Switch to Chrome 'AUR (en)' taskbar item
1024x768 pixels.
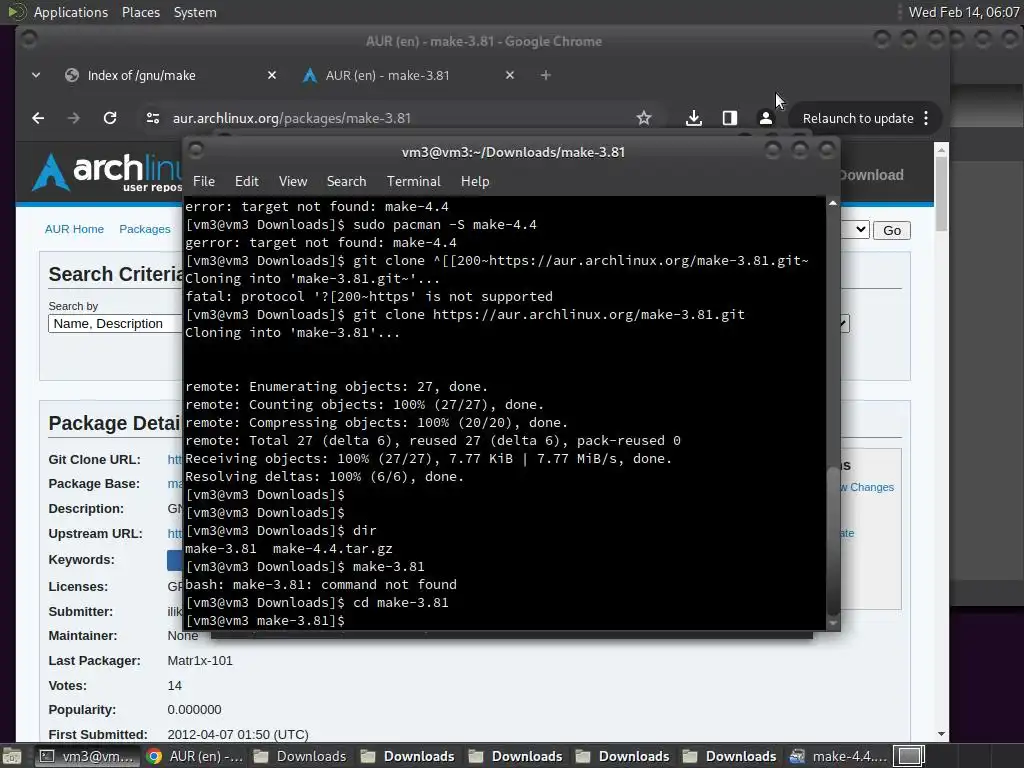point(195,756)
